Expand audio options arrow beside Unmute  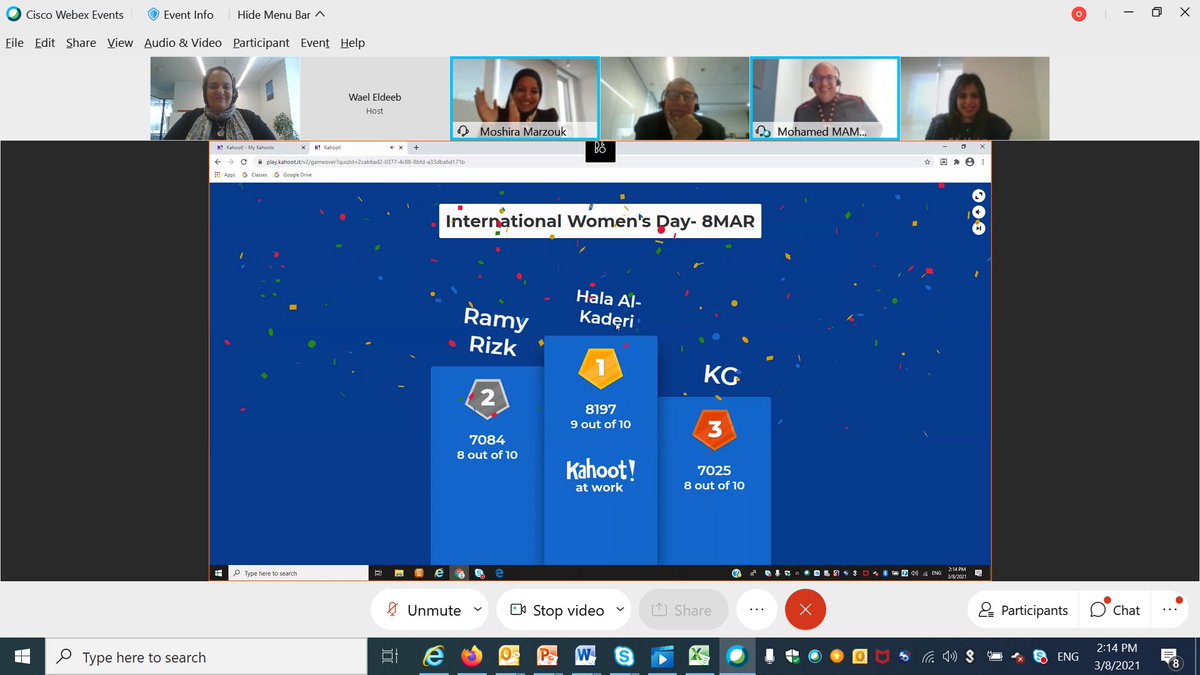pyautogui.click(x=478, y=610)
